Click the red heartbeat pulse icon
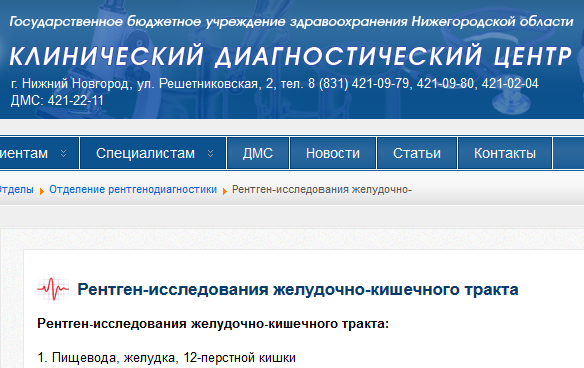Viewport: 584px width, 368px height. point(53,289)
